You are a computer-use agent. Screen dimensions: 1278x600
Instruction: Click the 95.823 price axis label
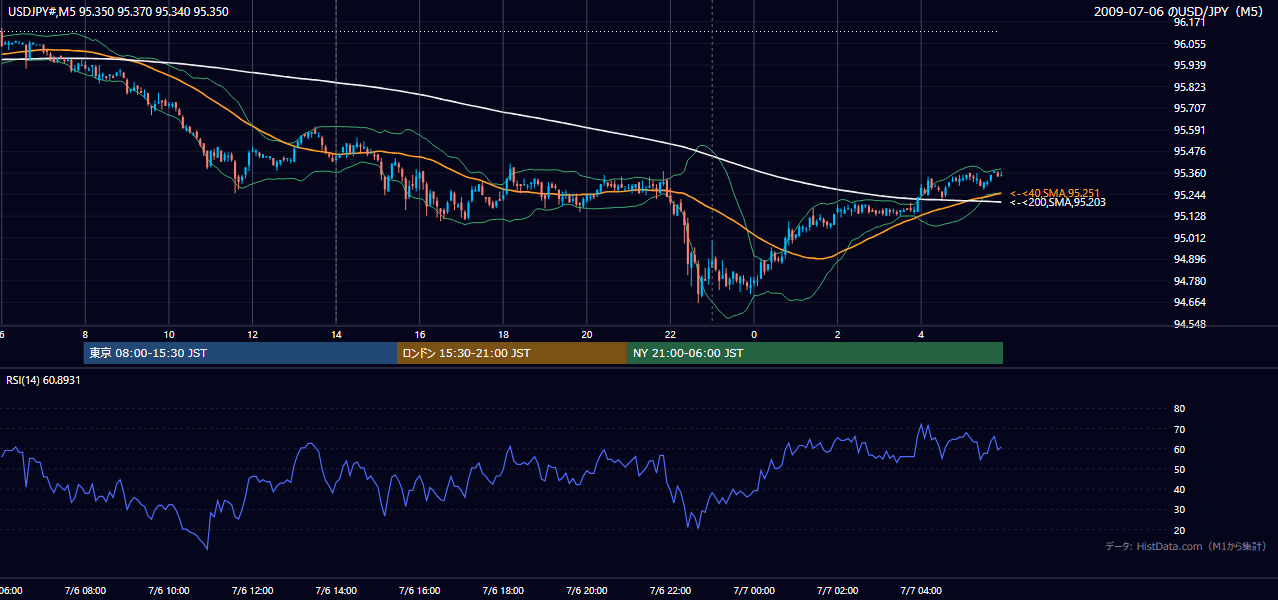[x=1189, y=87]
